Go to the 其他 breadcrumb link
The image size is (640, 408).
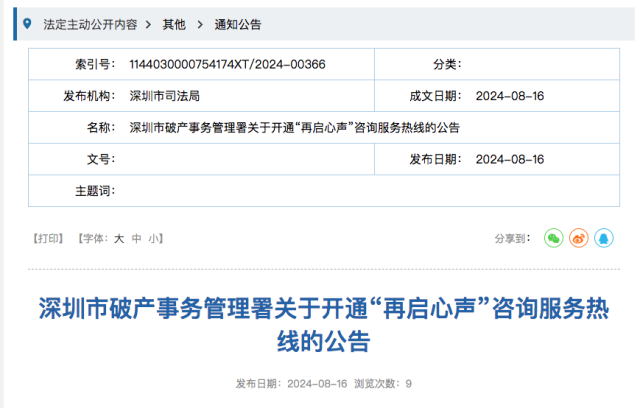(174, 24)
